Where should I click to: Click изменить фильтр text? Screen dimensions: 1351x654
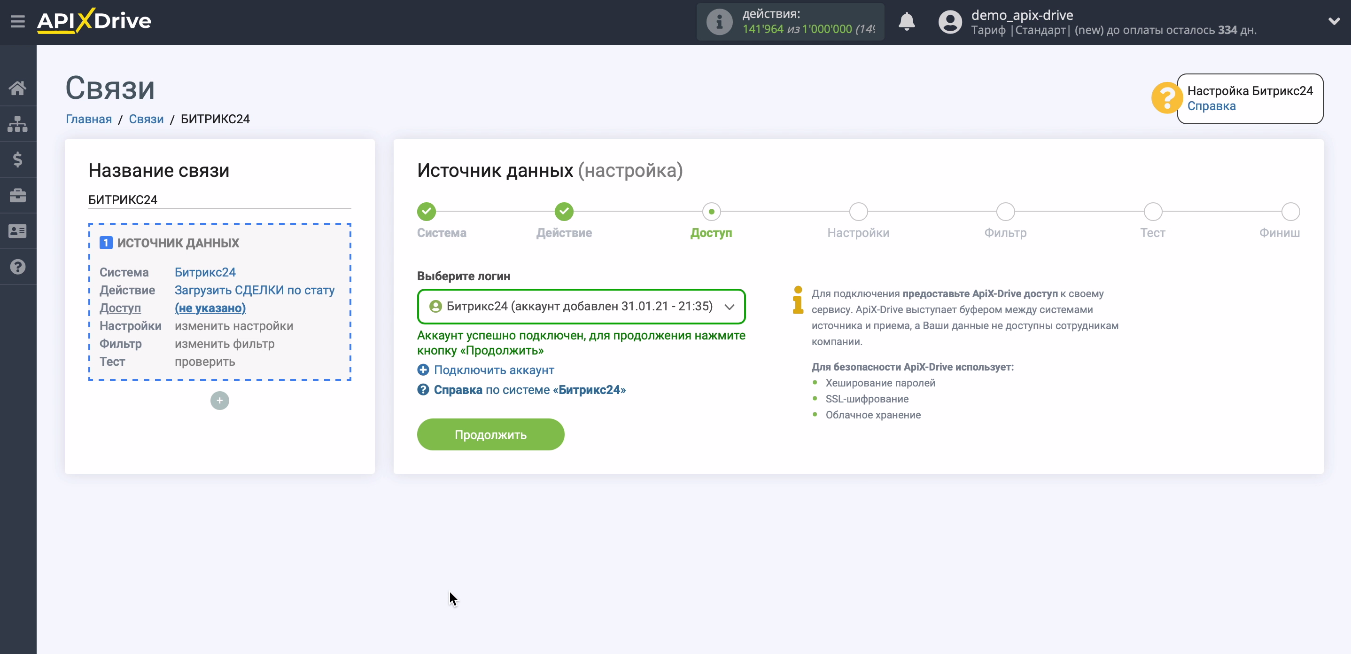(x=224, y=344)
